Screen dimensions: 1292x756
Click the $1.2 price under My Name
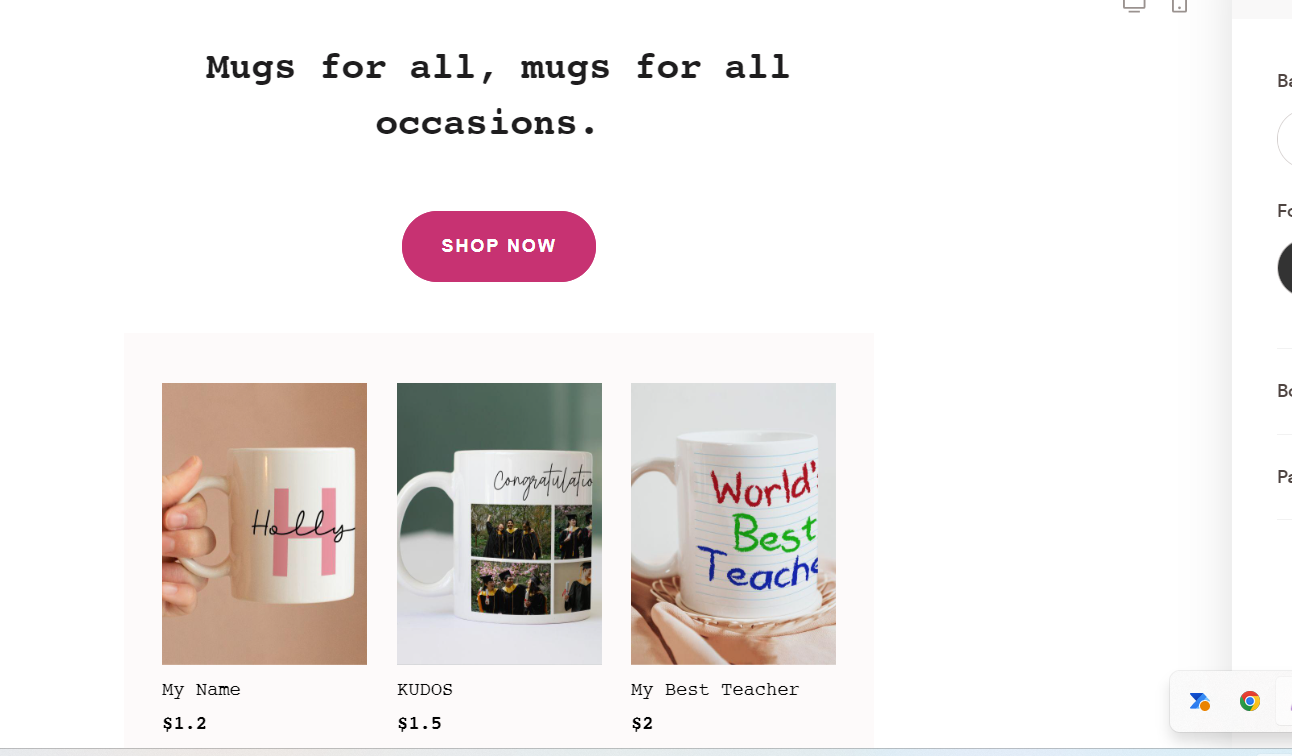(184, 724)
